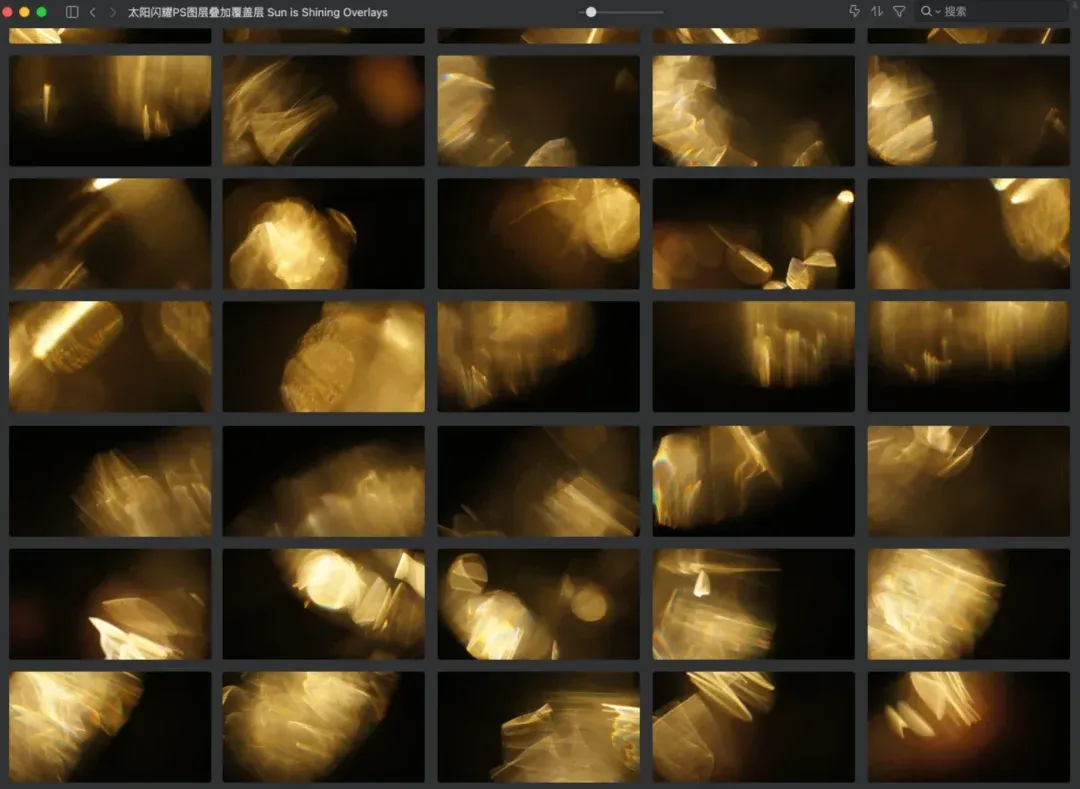Go forward with the right arrow
The width and height of the screenshot is (1080, 789).
pyautogui.click(x=112, y=12)
